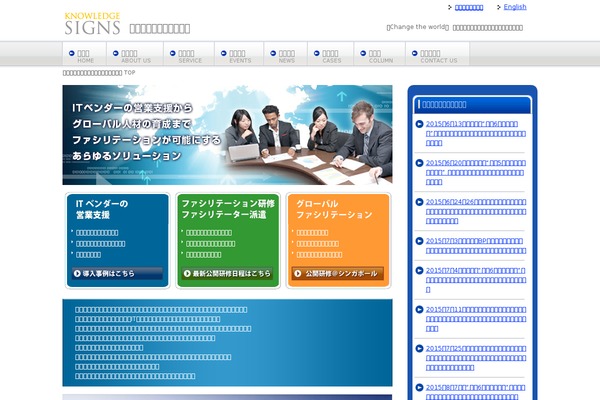Open the third bullet link in blue card
The width and height of the screenshot is (600, 400).
coord(88,255)
